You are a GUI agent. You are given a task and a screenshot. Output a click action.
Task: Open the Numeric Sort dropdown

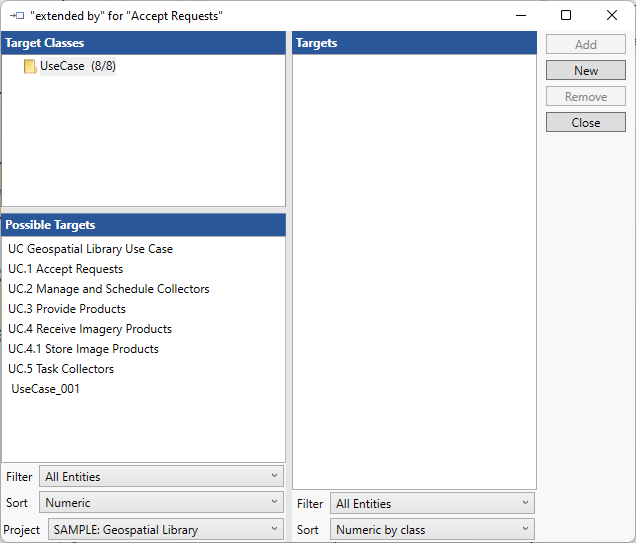tap(161, 503)
